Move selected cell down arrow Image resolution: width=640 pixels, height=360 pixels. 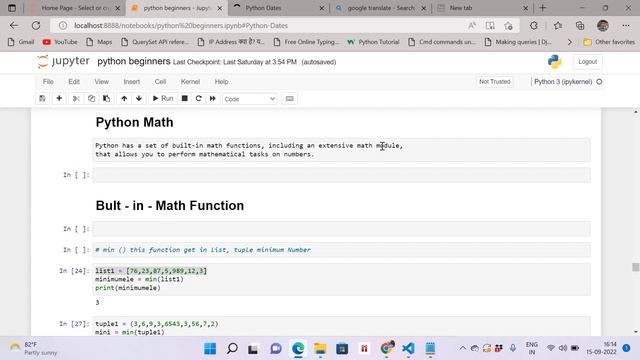tap(139, 99)
